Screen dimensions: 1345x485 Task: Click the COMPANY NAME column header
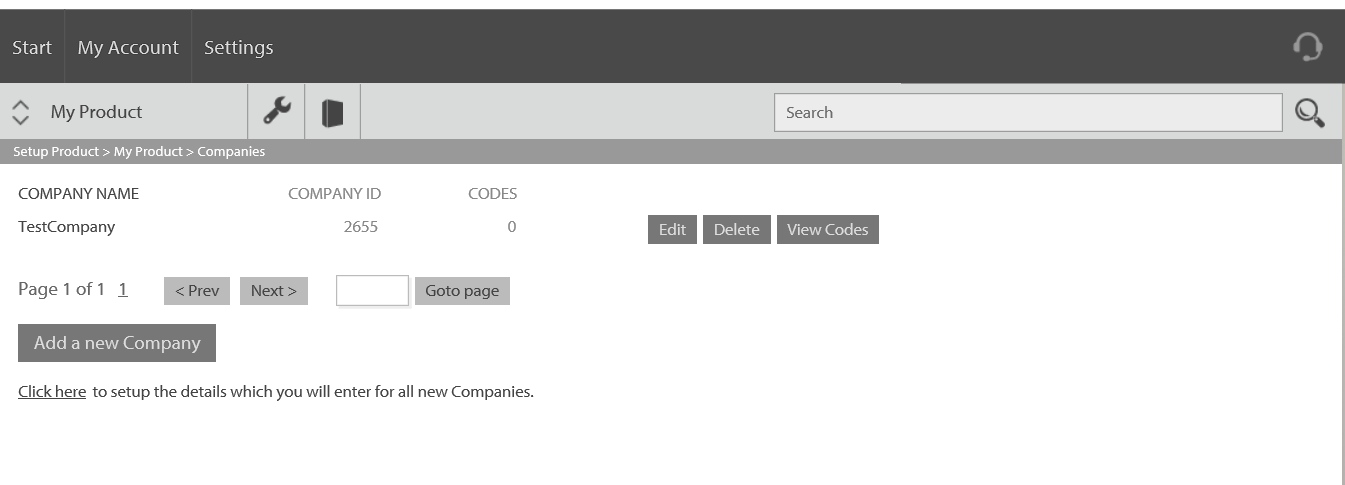[79, 194]
